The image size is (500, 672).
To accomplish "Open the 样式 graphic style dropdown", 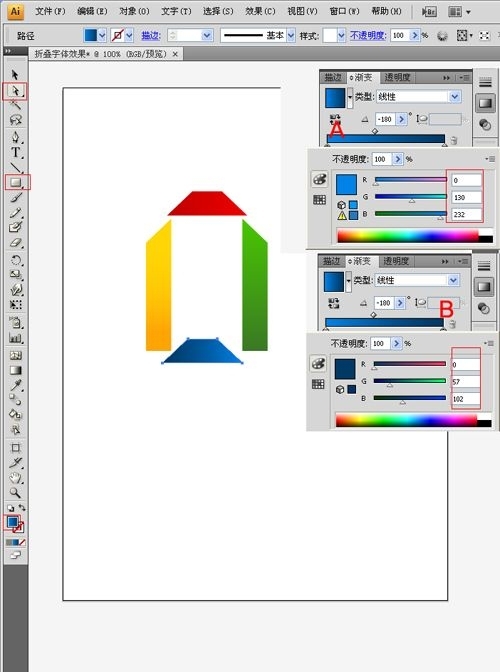I will pos(341,36).
